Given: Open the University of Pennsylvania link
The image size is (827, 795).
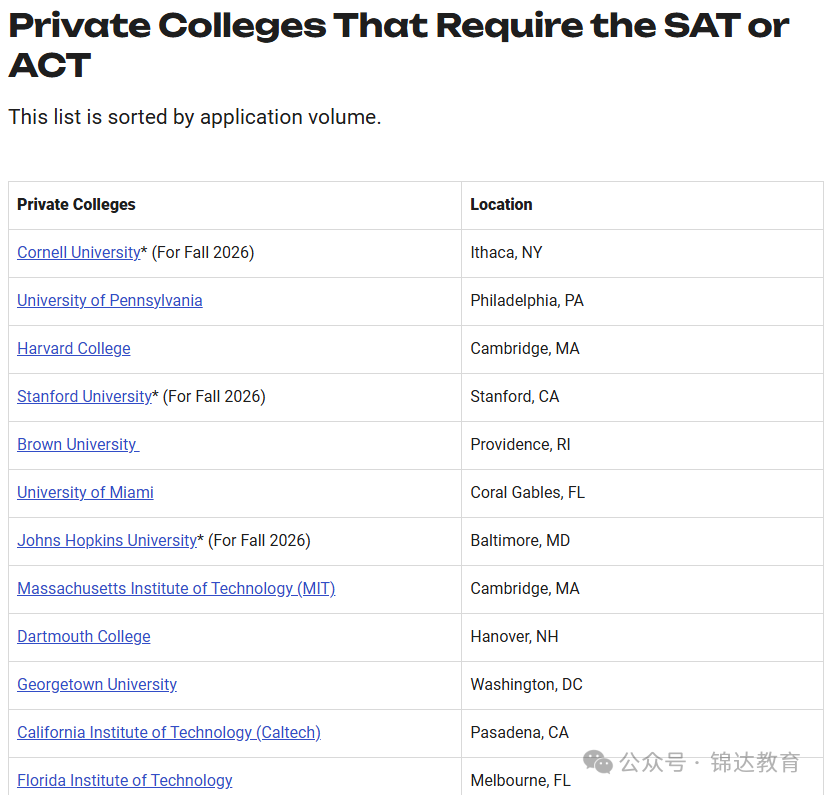Looking at the screenshot, I should pos(110,301).
